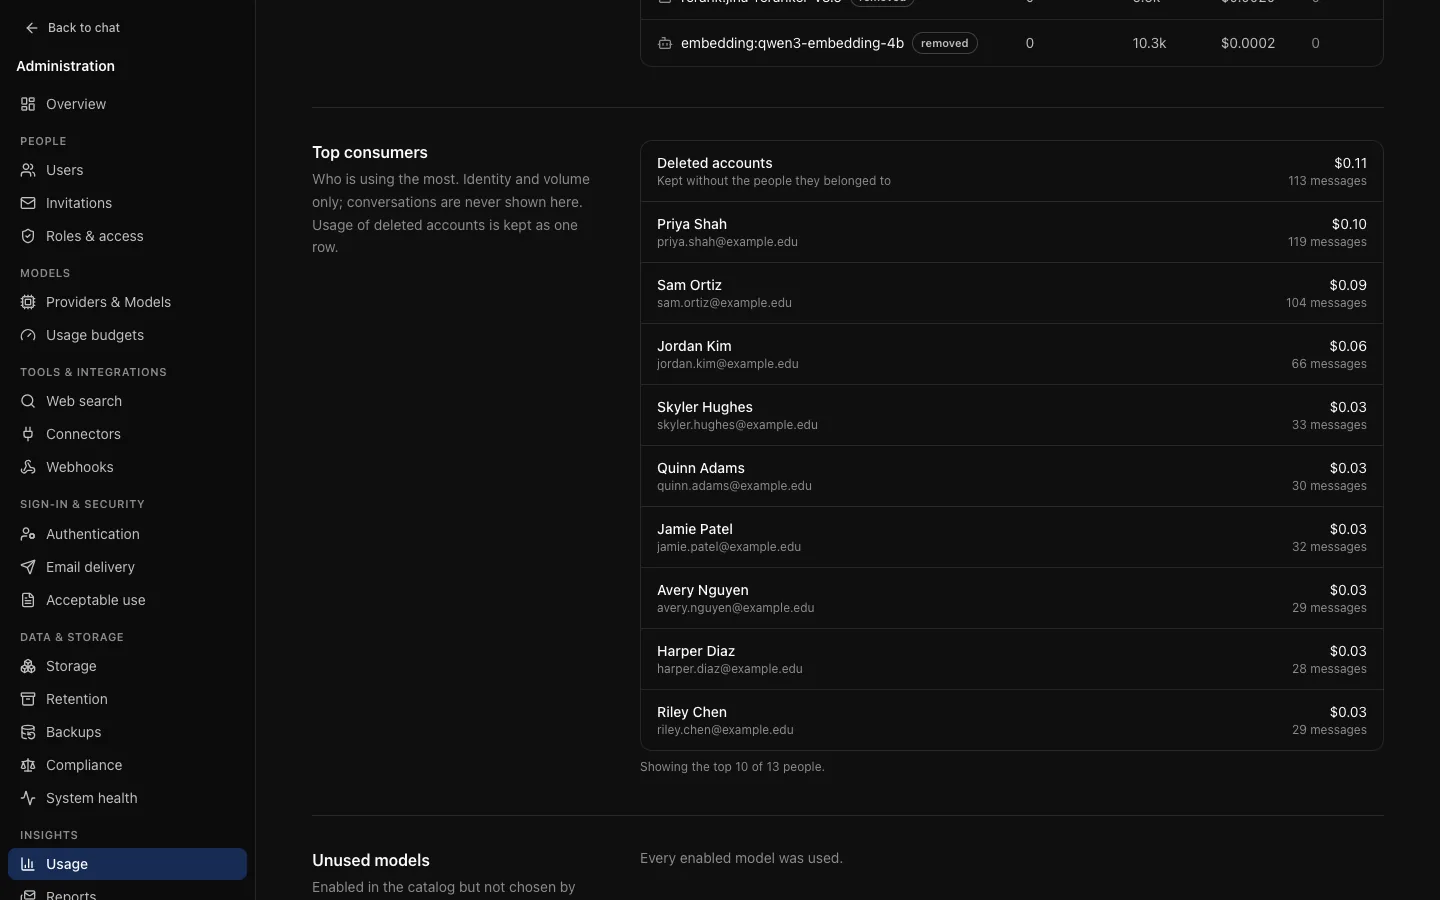Click the Providers & Models chip icon
The height and width of the screenshot is (900, 1440).
click(28, 302)
